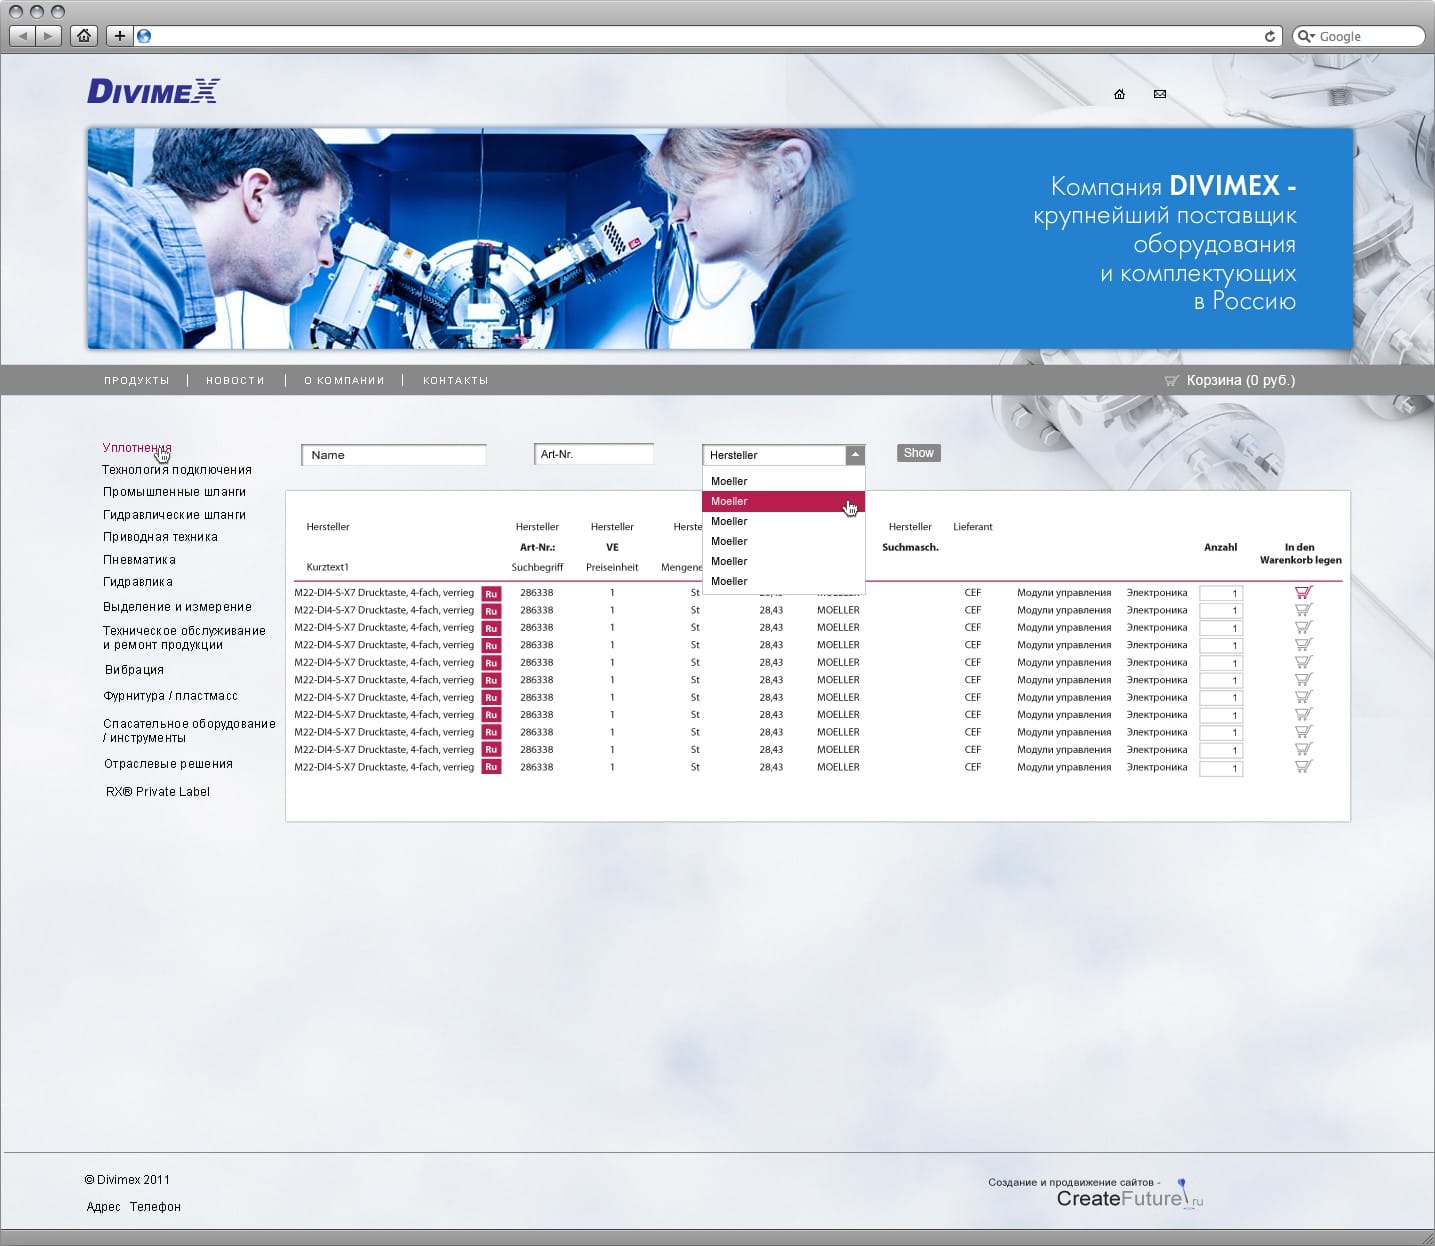Click Технология подключения sidebar category

click(x=176, y=469)
